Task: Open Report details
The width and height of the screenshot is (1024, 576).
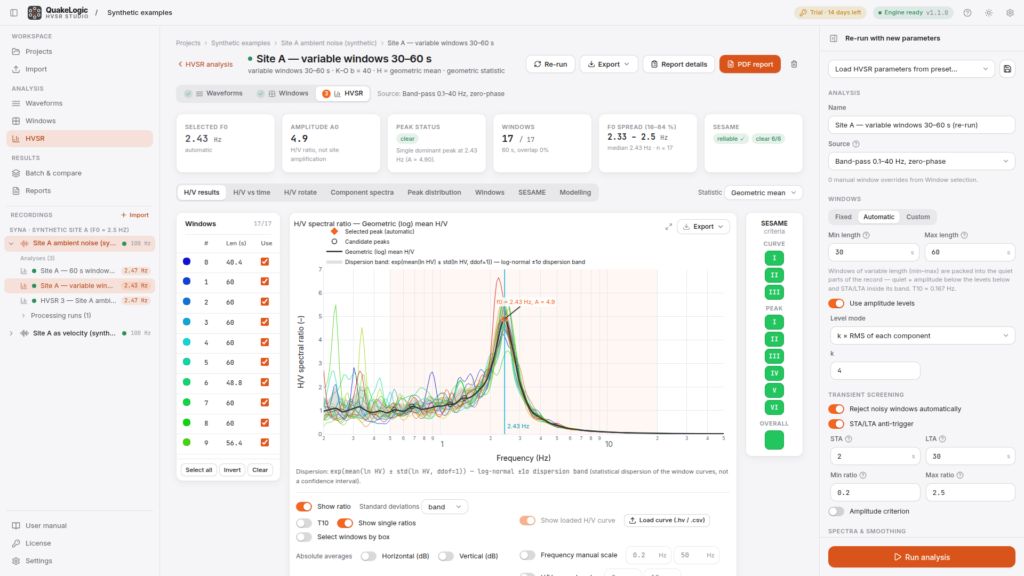Action: [679, 64]
